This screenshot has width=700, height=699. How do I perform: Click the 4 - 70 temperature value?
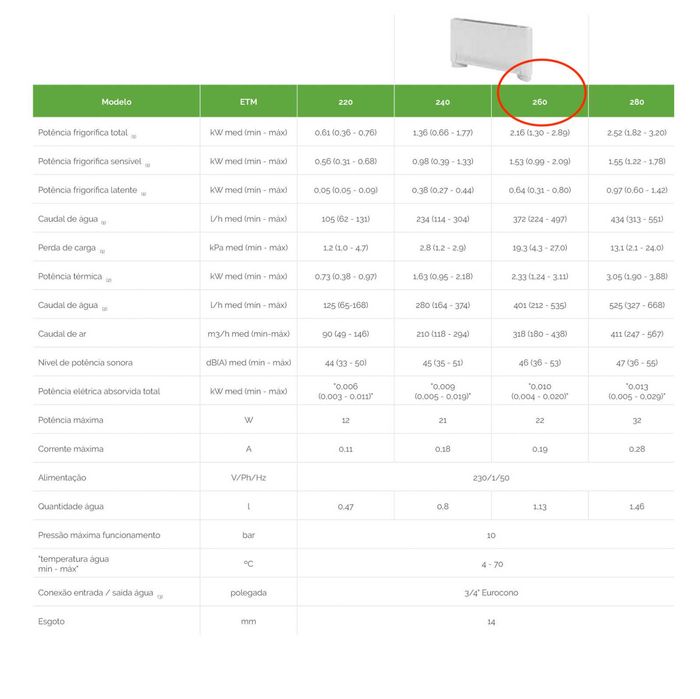pyautogui.click(x=492, y=564)
